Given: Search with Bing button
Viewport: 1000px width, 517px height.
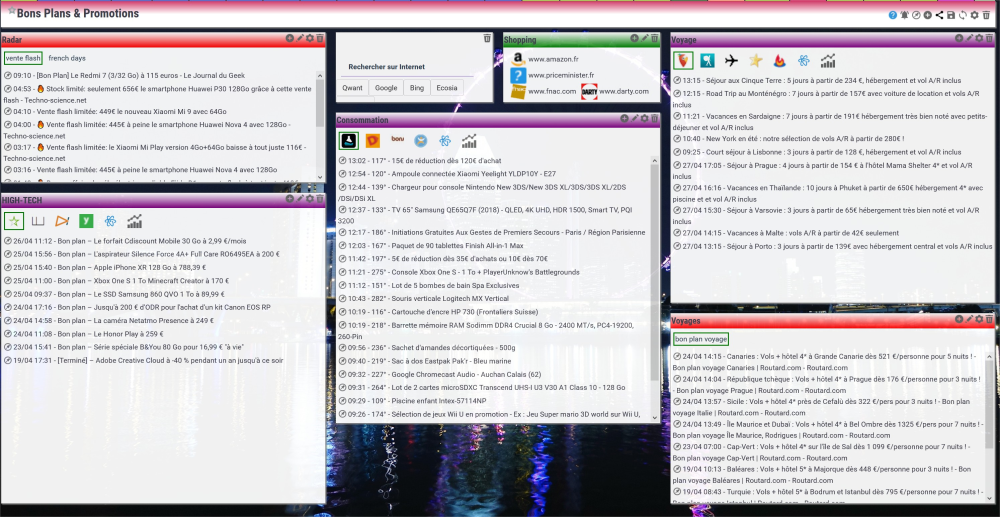Looking at the screenshot, I should 416,88.
